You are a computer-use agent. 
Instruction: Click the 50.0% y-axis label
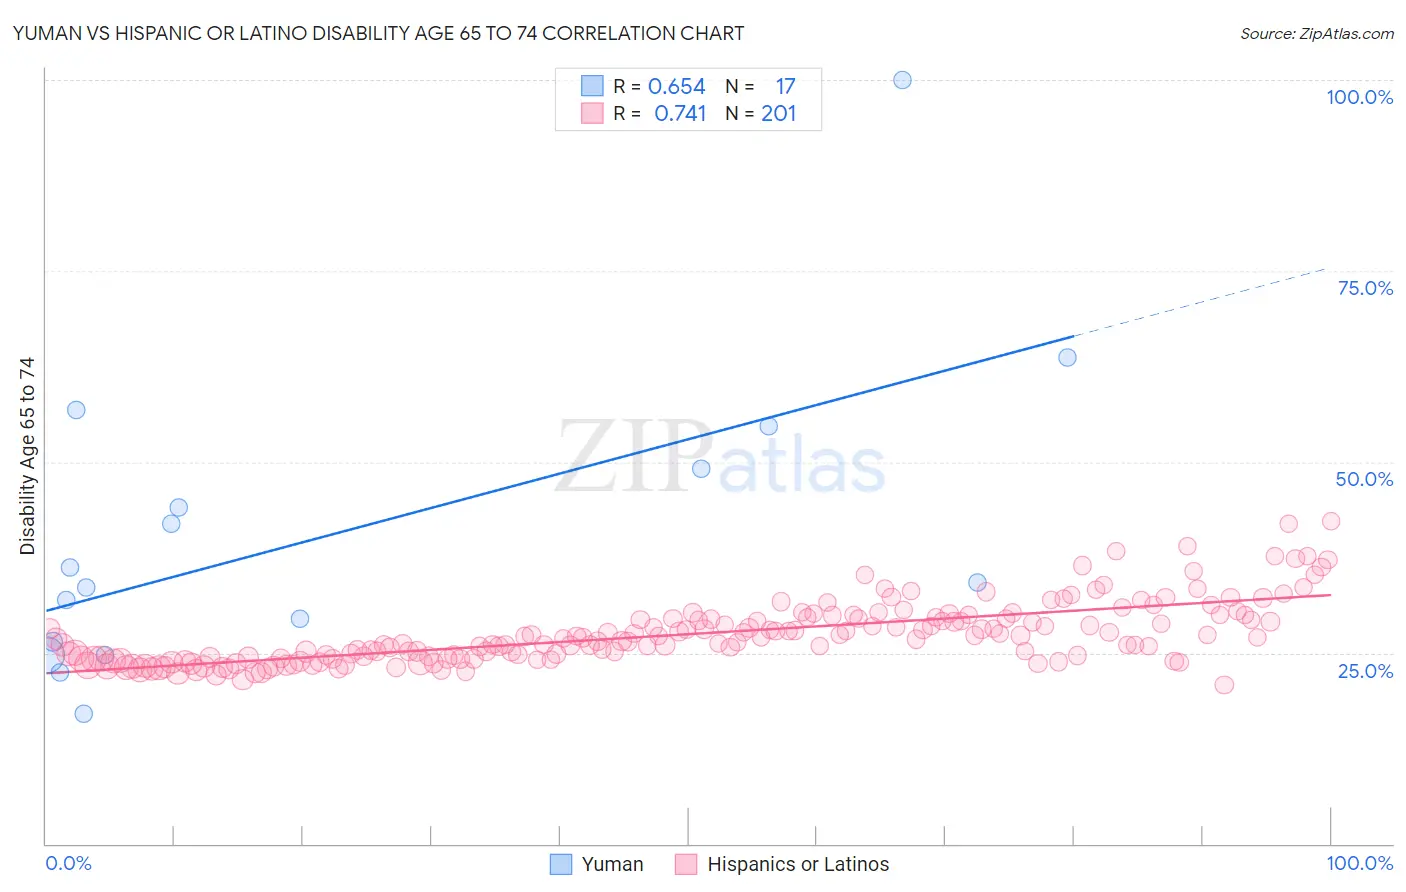point(1364,479)
